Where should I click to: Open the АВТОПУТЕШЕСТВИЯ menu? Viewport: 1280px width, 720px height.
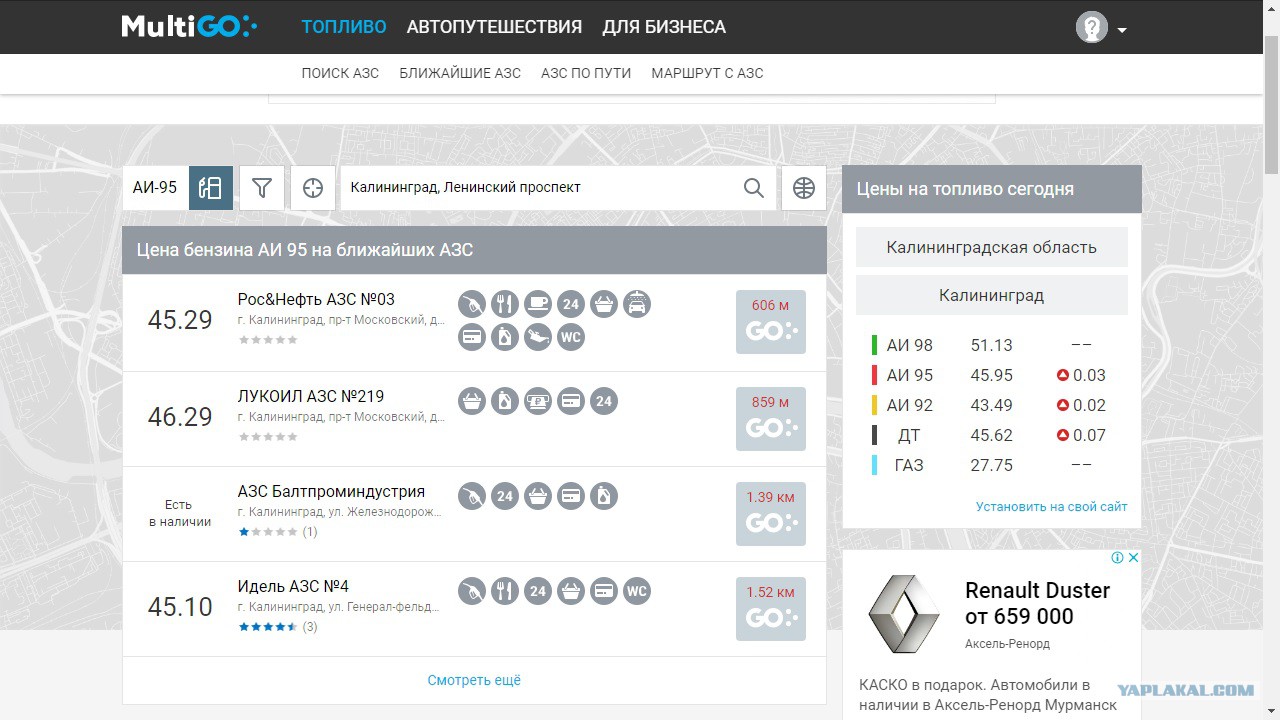(494, 27)
